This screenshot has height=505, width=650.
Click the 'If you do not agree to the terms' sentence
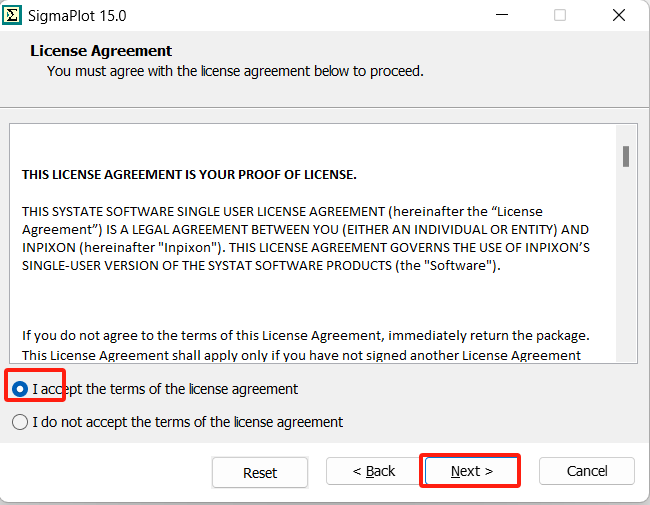pyautogui.click(x=306, y=335)
